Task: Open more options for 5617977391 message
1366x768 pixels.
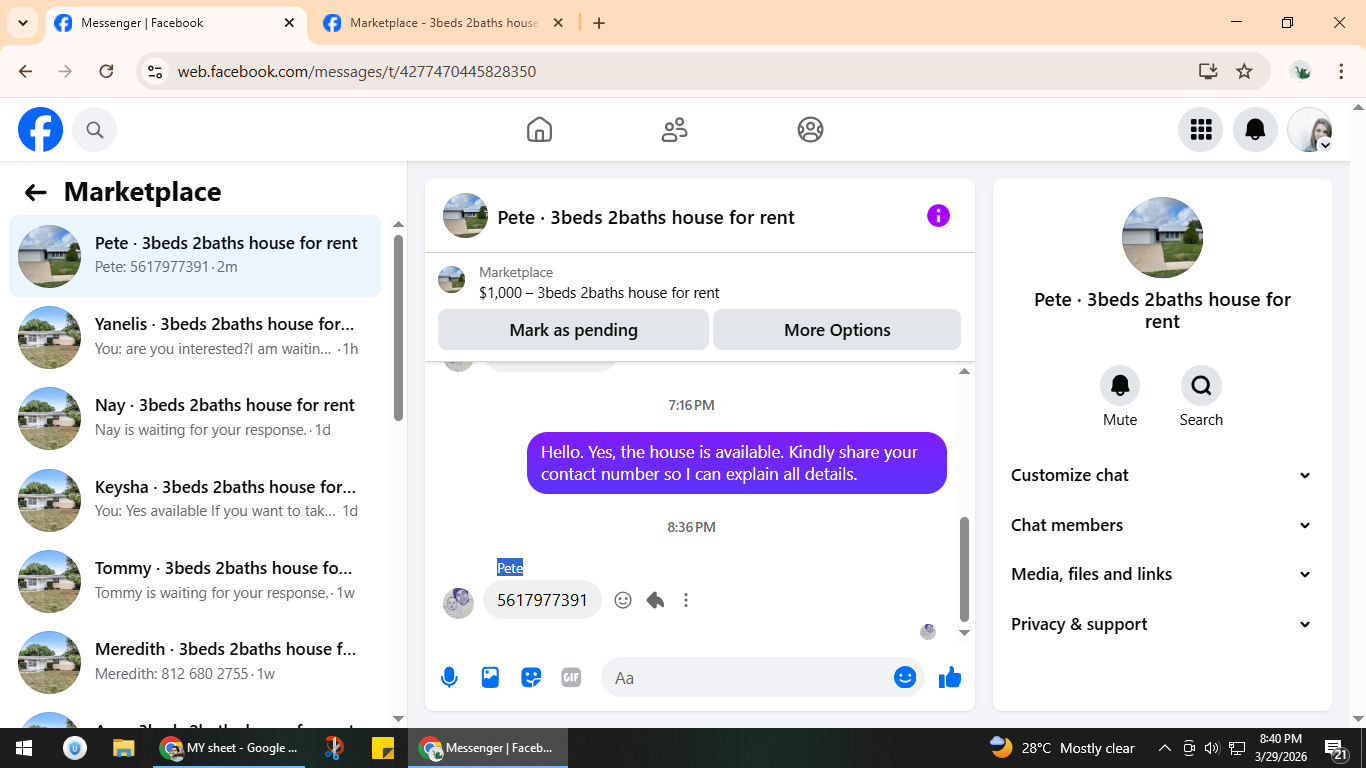Action: 686,600
